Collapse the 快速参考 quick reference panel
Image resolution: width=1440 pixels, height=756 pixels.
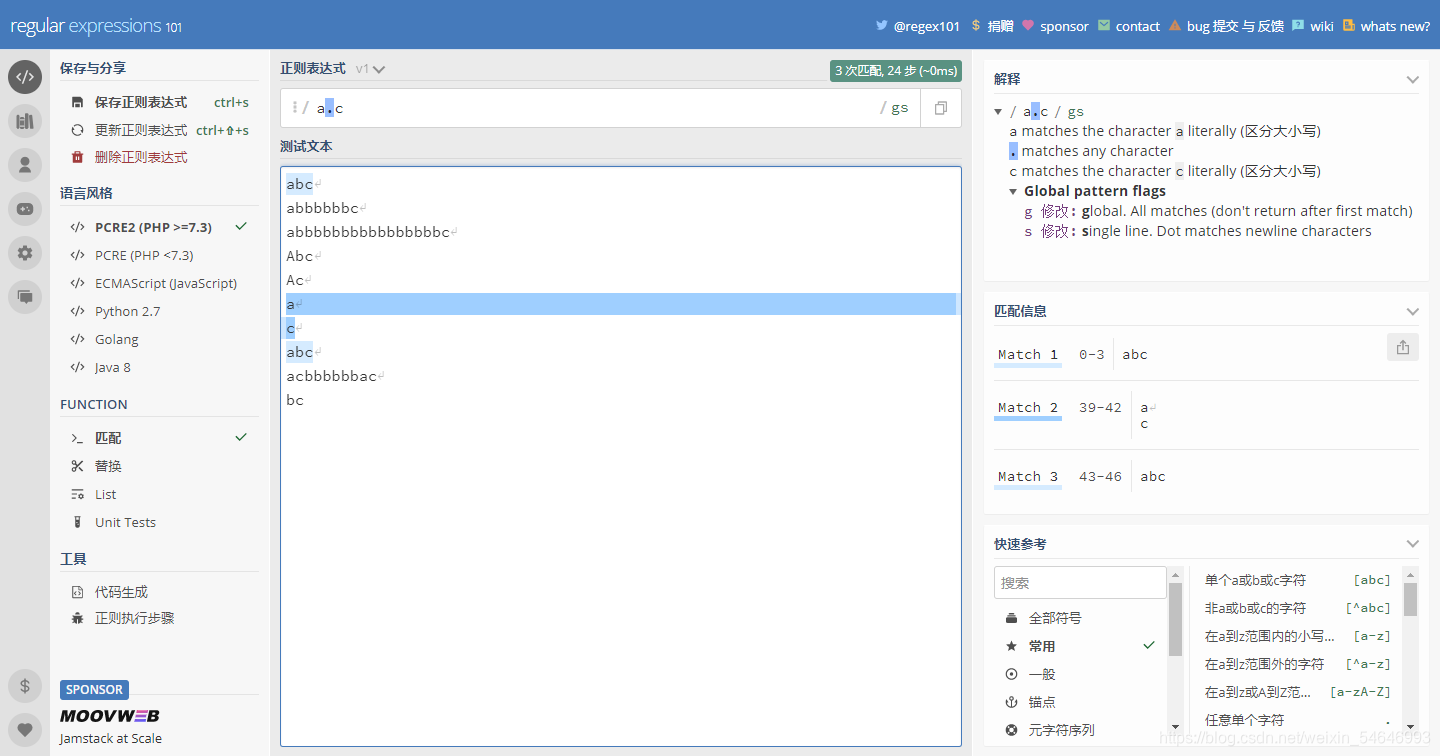tap(1412, 544)
